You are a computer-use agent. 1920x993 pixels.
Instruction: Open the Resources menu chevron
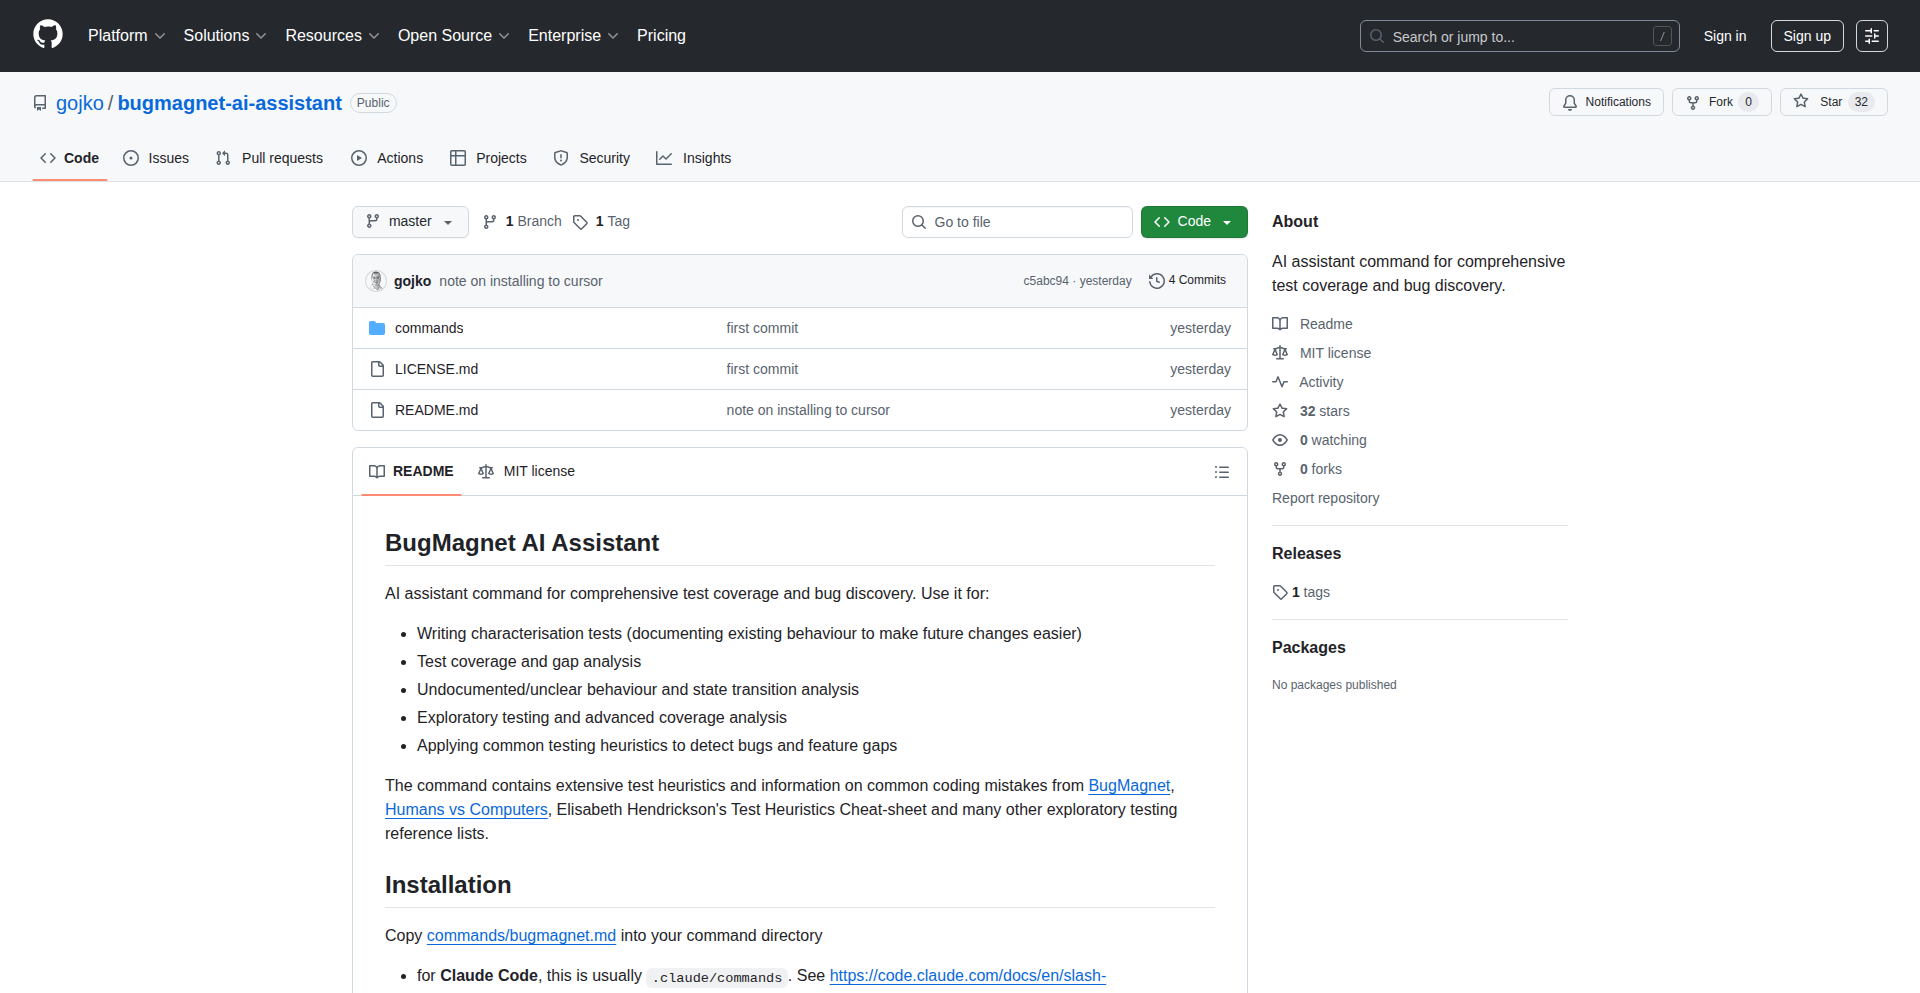tap(374, 36)
